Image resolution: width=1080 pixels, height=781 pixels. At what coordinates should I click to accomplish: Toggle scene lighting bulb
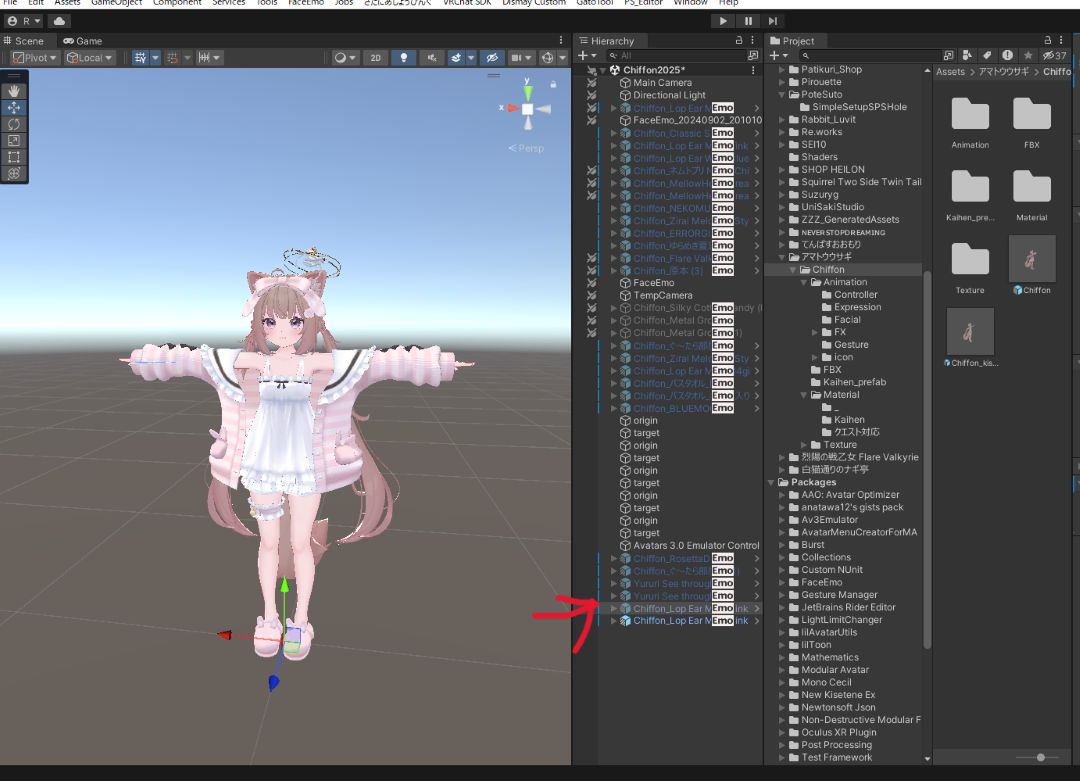pyautogui.click(x=404, y=58)
